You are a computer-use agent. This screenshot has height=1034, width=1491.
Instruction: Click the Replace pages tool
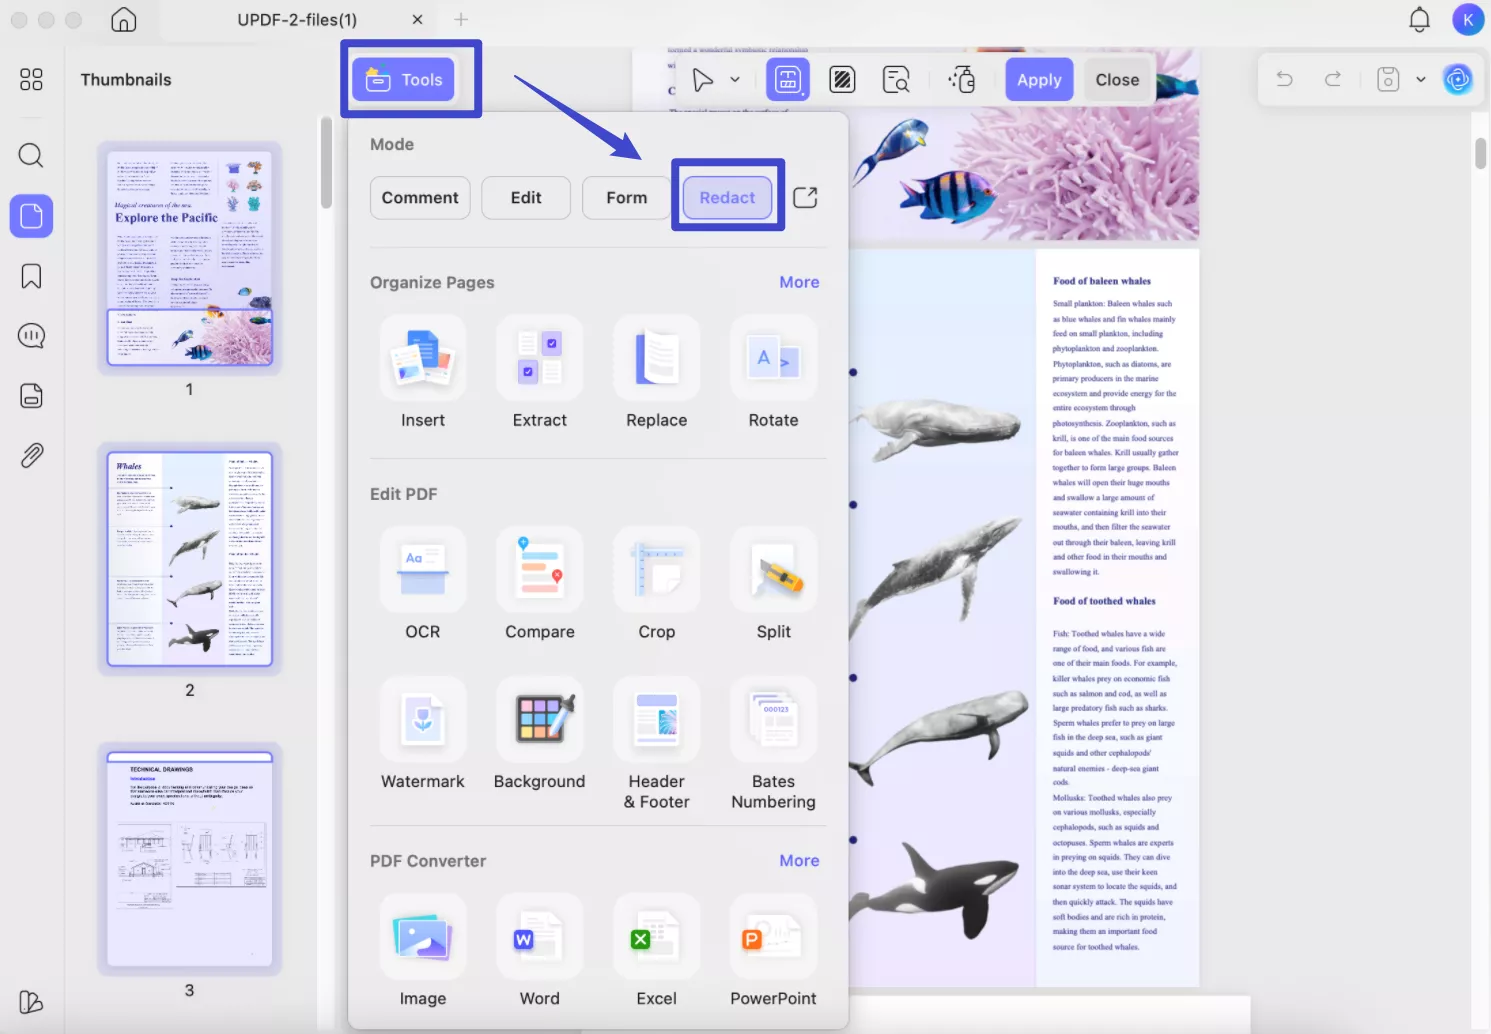(657, 374)
